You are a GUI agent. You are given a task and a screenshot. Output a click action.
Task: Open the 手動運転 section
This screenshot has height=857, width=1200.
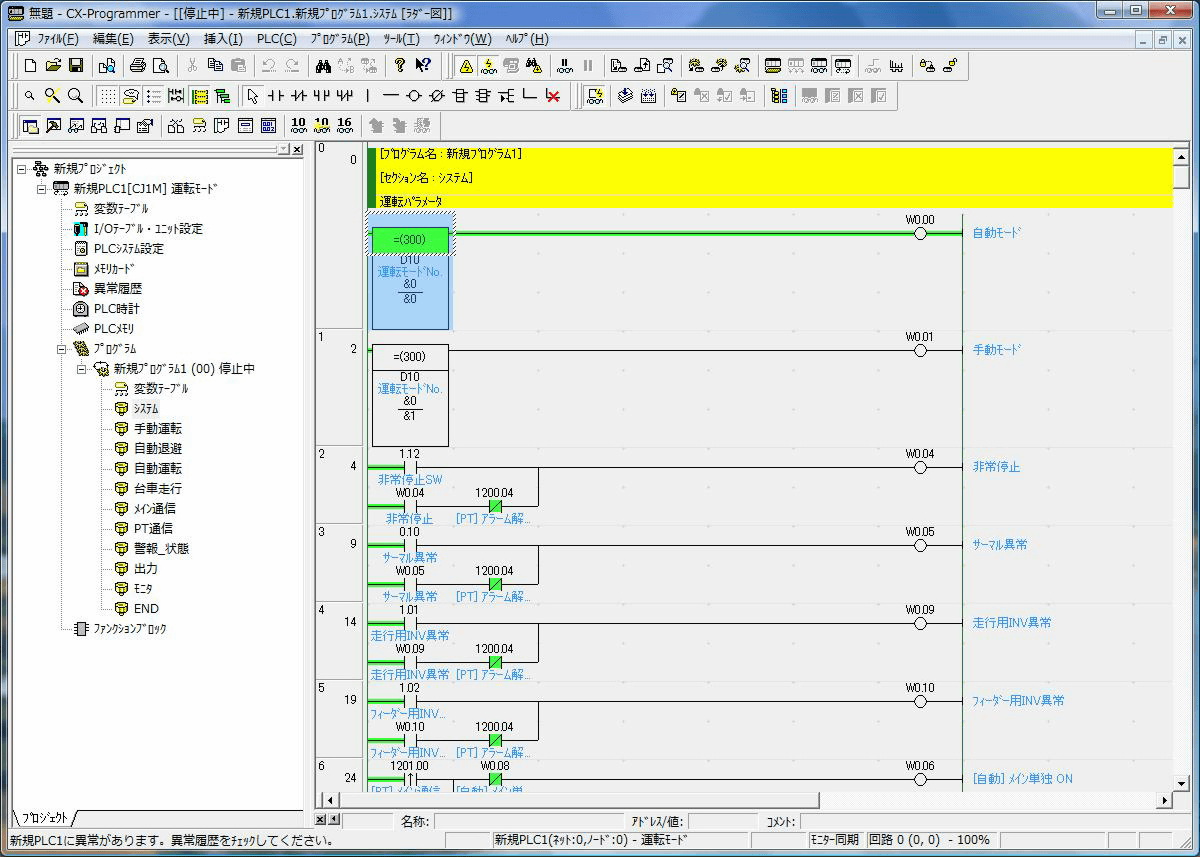coord(158,429)
